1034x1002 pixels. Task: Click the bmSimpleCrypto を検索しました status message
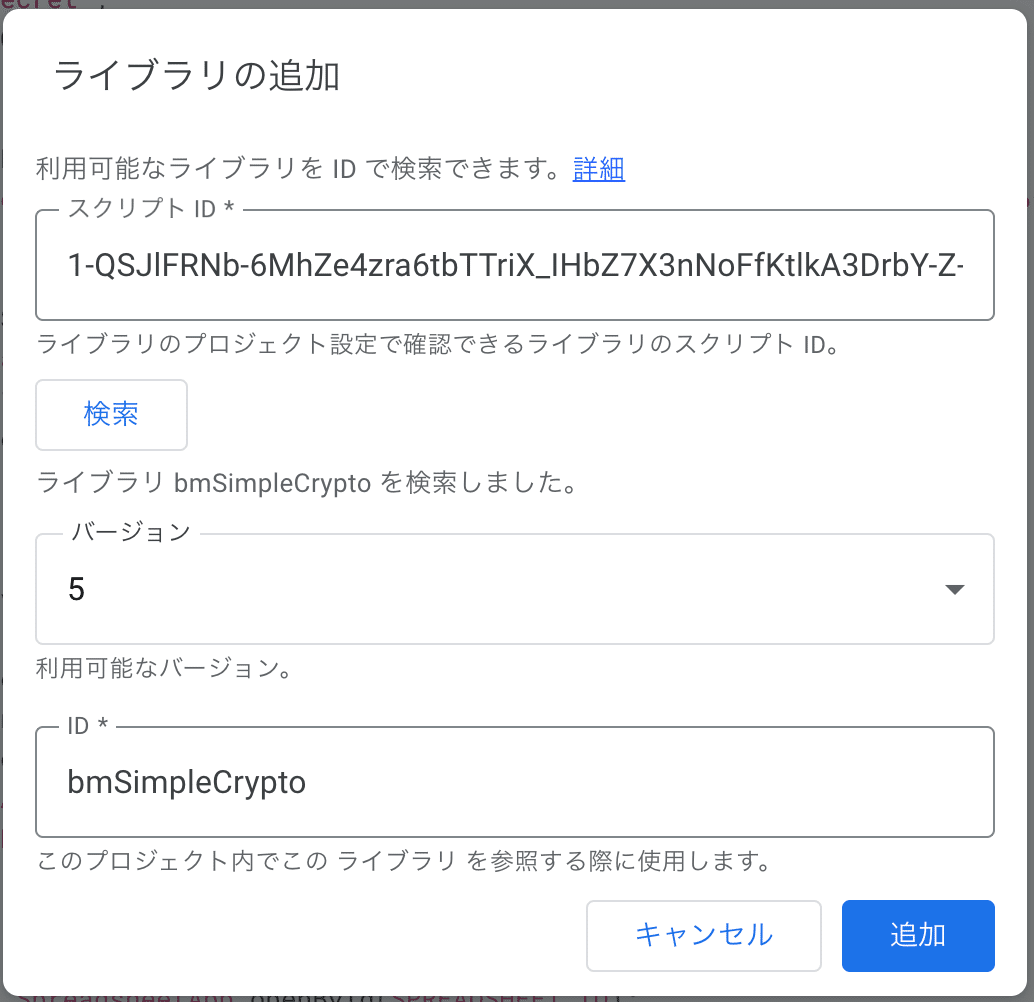point(307,484)
